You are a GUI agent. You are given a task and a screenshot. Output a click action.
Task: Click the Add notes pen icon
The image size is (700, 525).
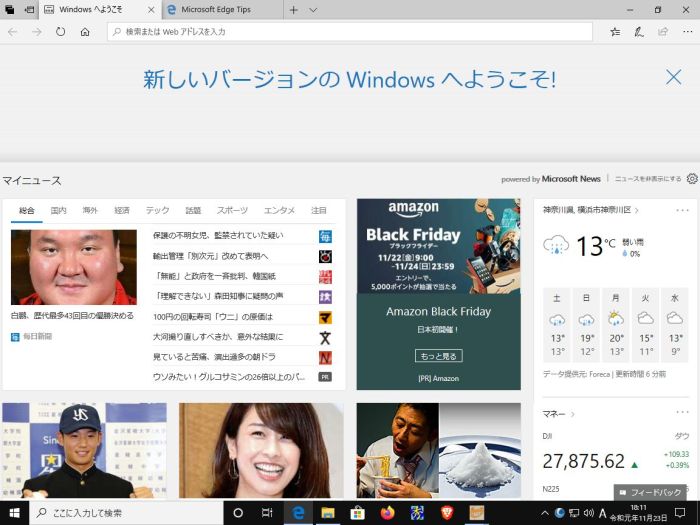point(639,32)
